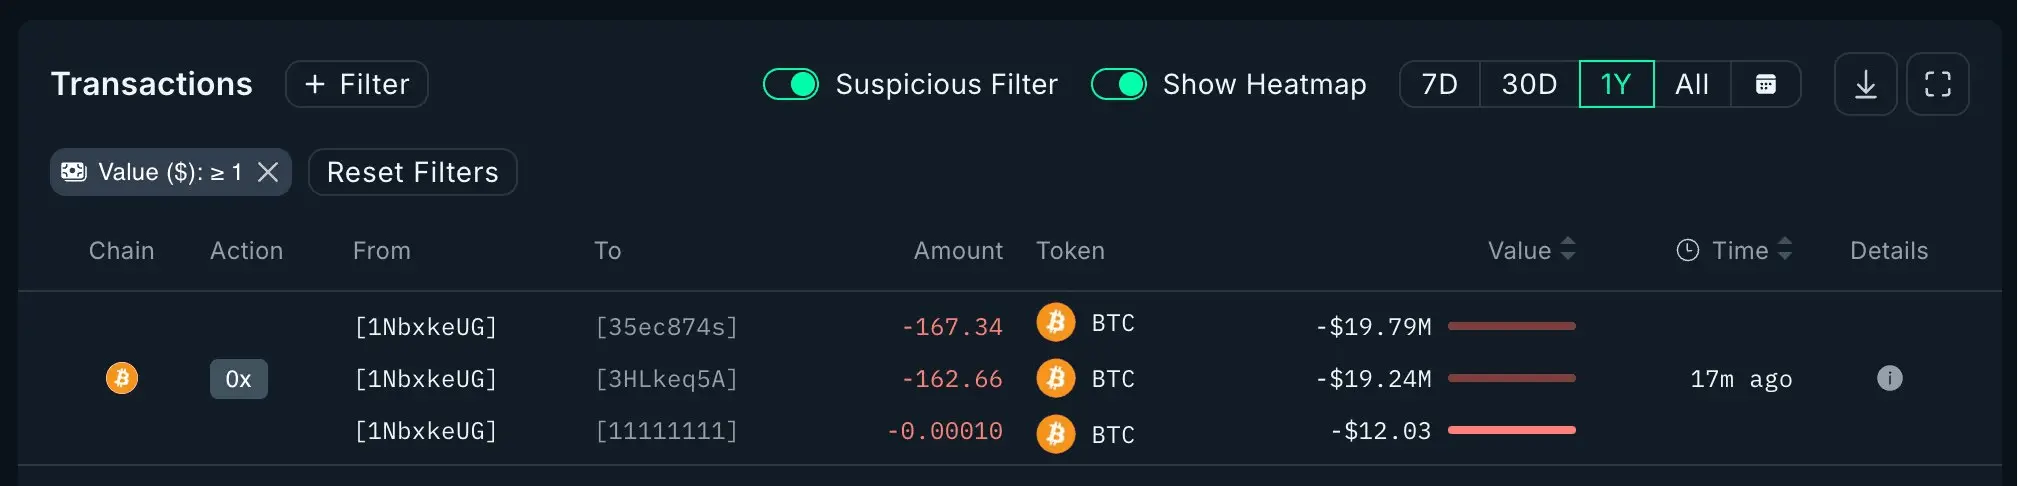Click the info icon in the Details column
This screenshot has height=486, width=2018.
1889,378
